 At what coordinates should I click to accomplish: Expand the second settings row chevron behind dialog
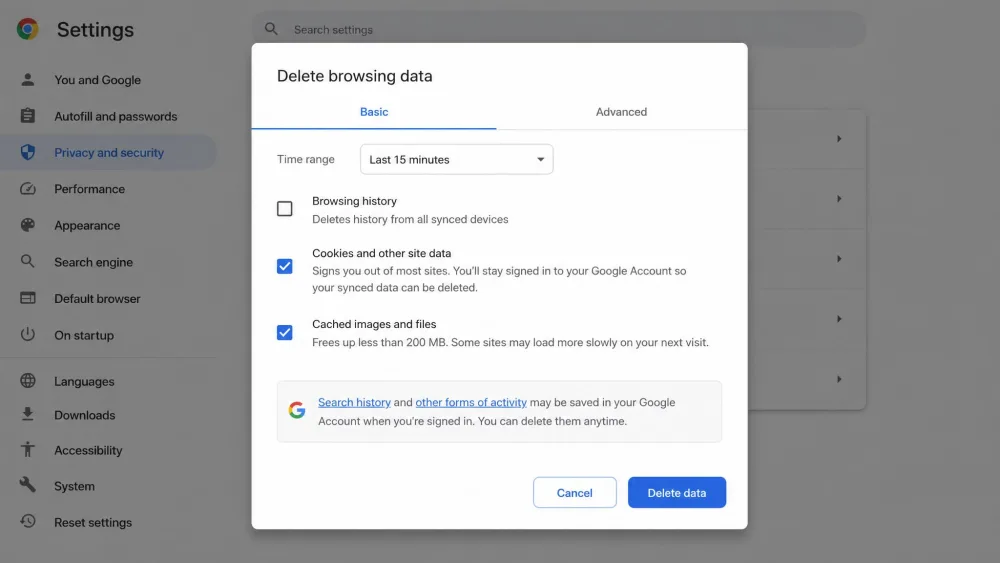pos(839,199)
